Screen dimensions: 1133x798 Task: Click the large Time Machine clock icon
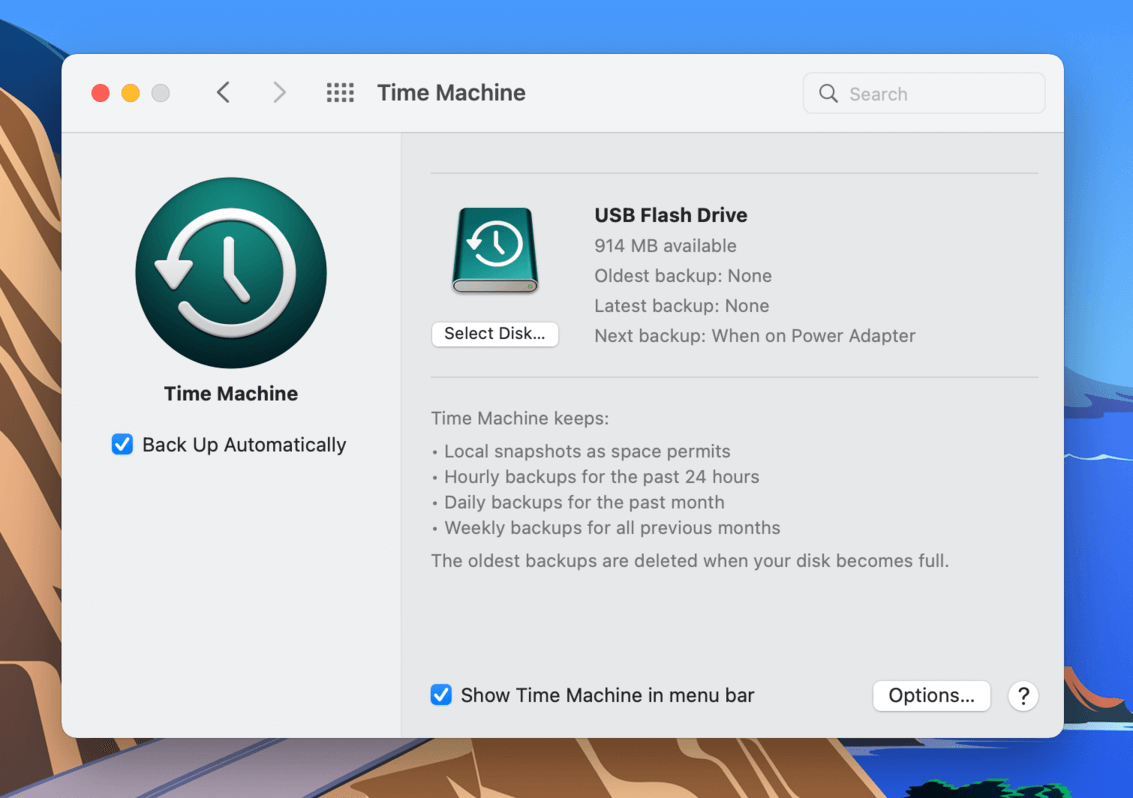231,273
